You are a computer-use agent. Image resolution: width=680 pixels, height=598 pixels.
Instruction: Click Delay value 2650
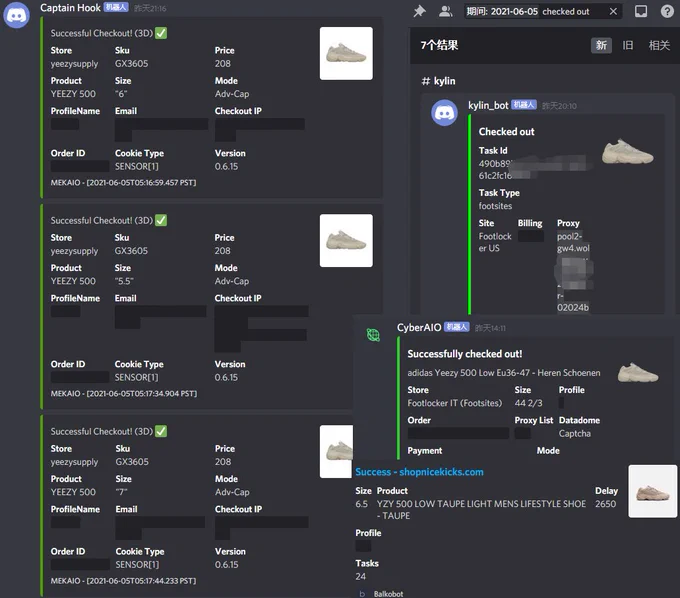(x=605, y=504)
